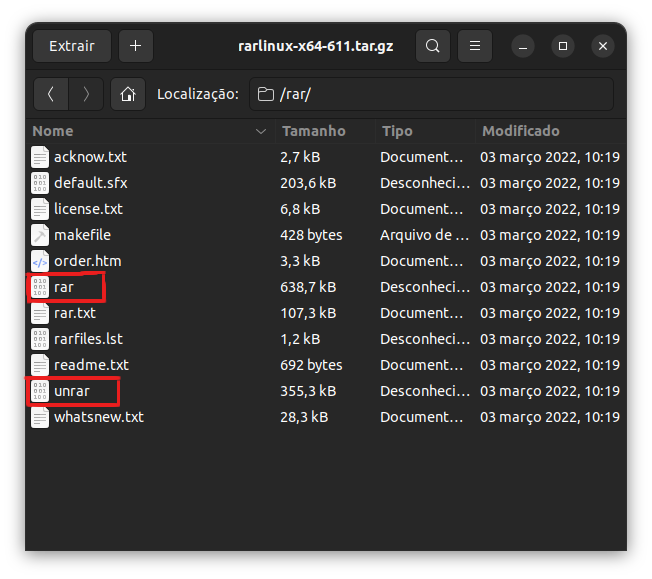The width and height of the screenshot is (652, 579).
Task: Maximize the archive window
Action: coord(563,46)
